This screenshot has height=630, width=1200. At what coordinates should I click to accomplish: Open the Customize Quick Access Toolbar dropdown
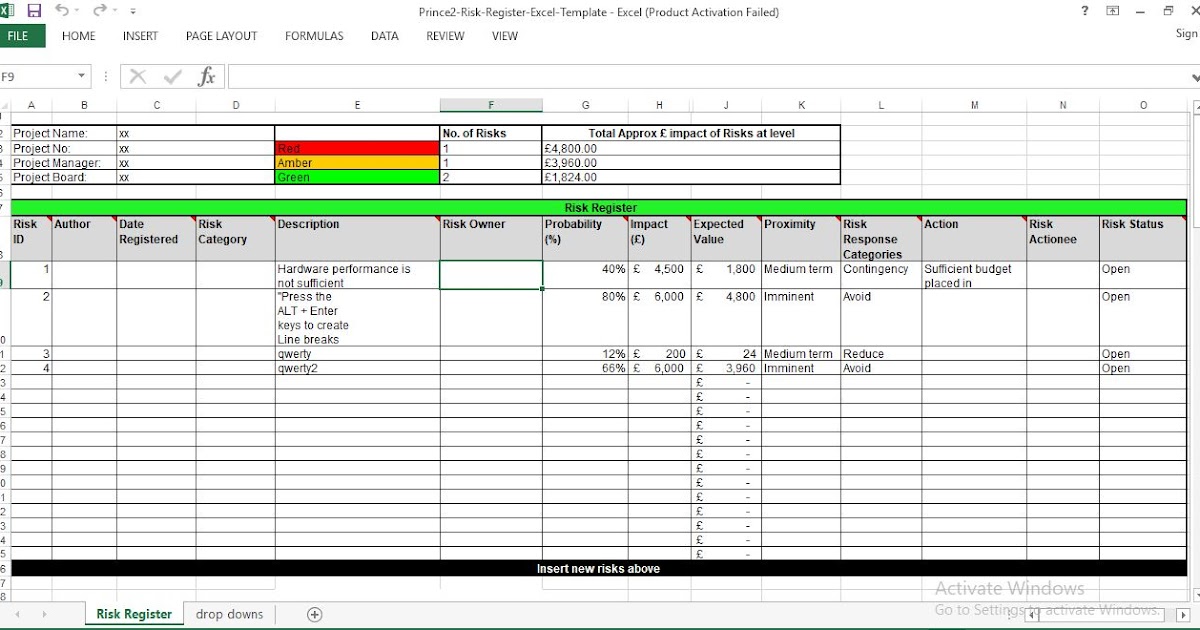(133, 12)
